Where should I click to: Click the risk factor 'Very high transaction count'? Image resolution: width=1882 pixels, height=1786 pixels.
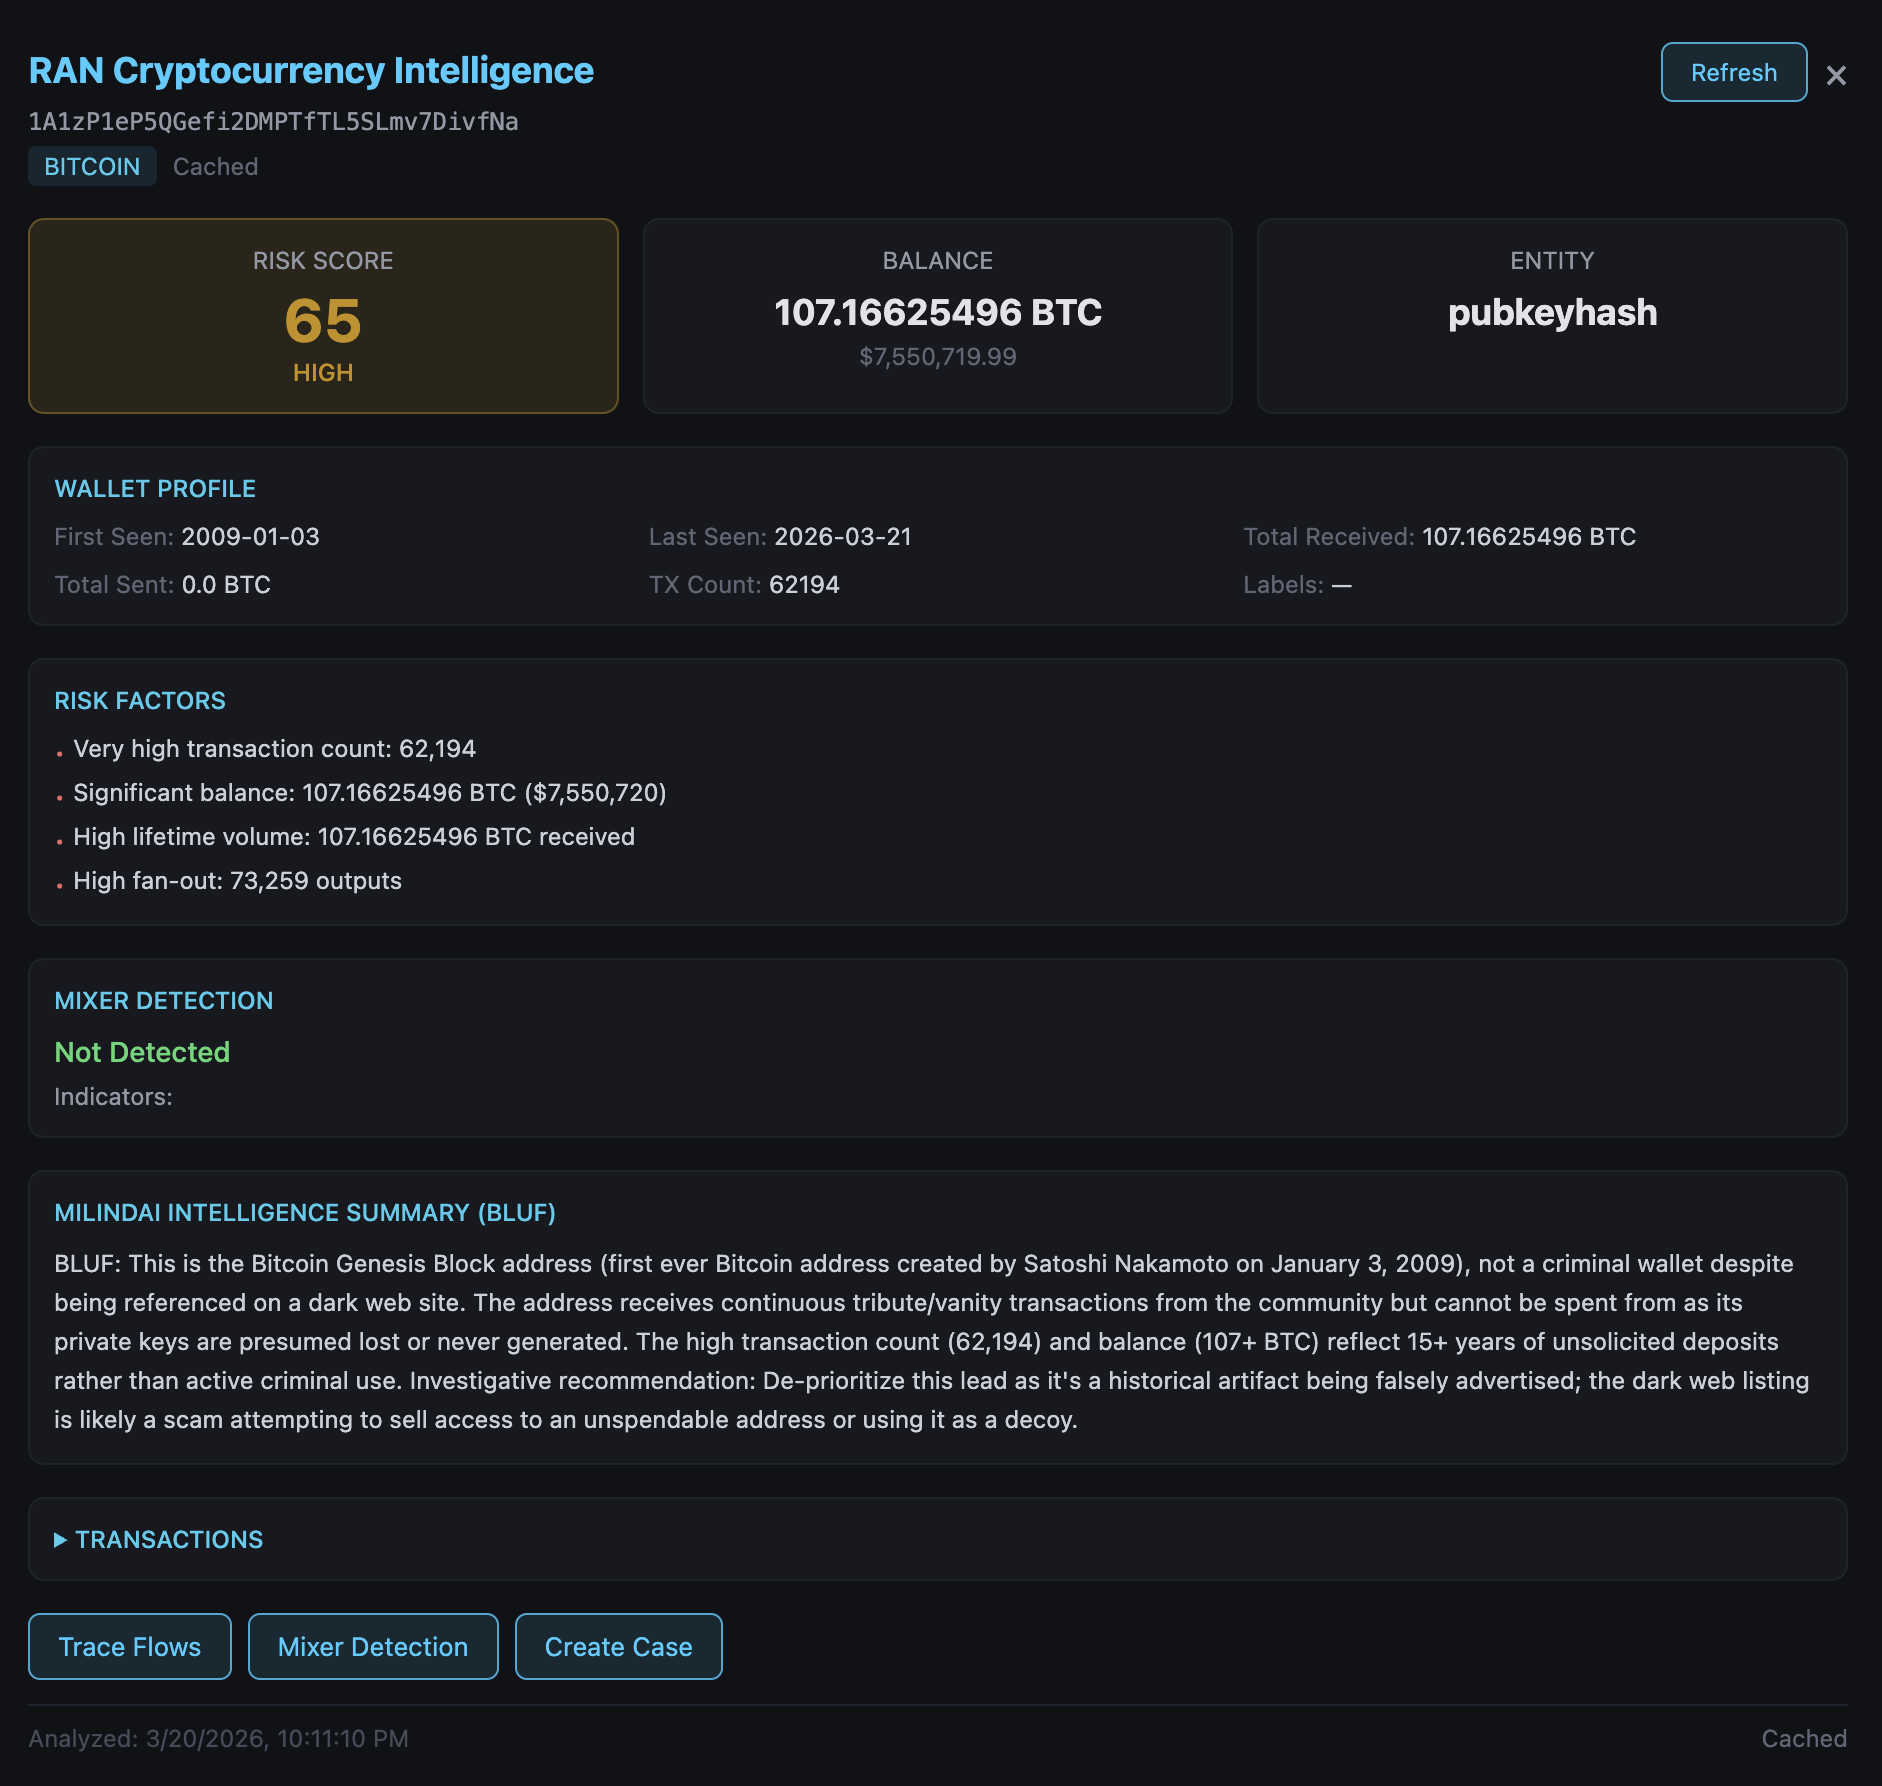tap(275, 749)
